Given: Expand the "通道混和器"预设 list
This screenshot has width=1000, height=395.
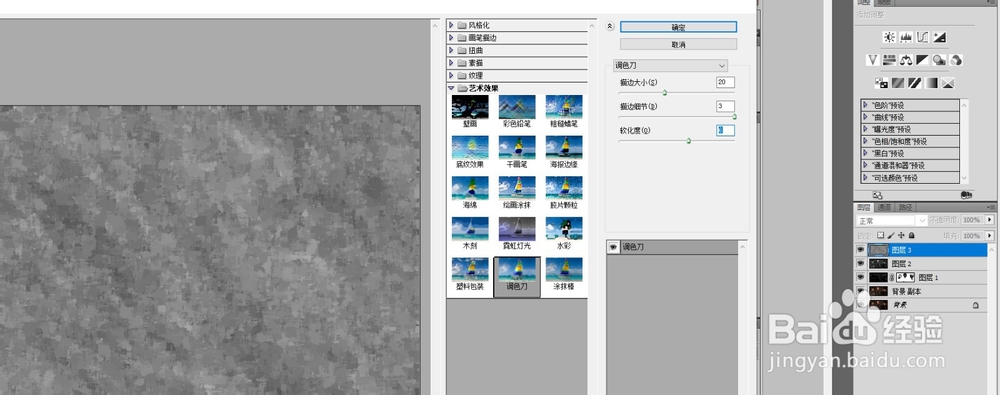Looking at the screenshot, I should [x=865, y=166].
